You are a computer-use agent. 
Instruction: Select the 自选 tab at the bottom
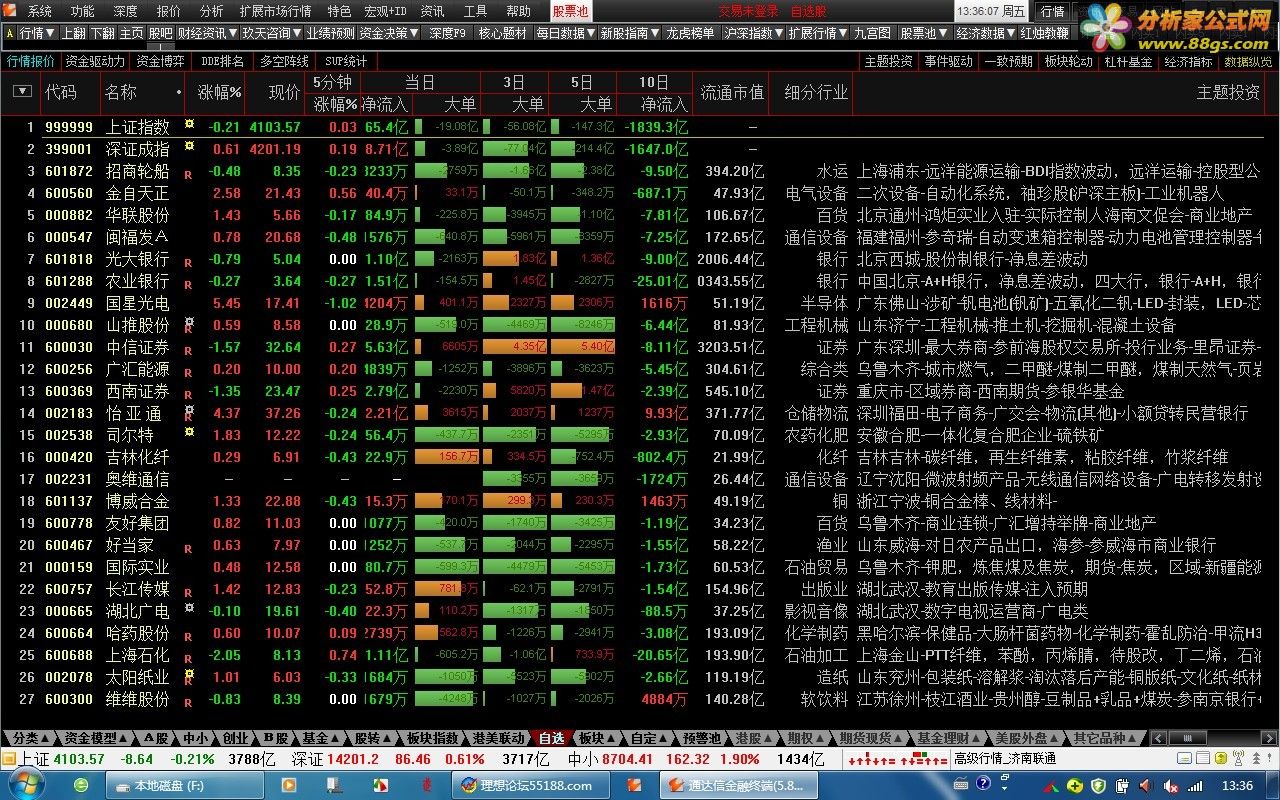pyautogui.click(x=552, y=738)
